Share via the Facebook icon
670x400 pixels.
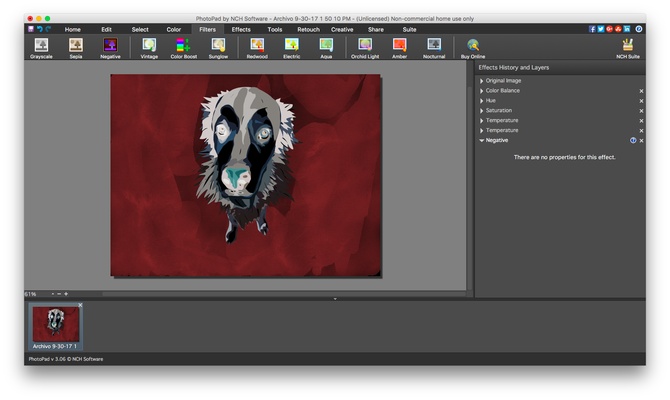(x=592, y=29)
